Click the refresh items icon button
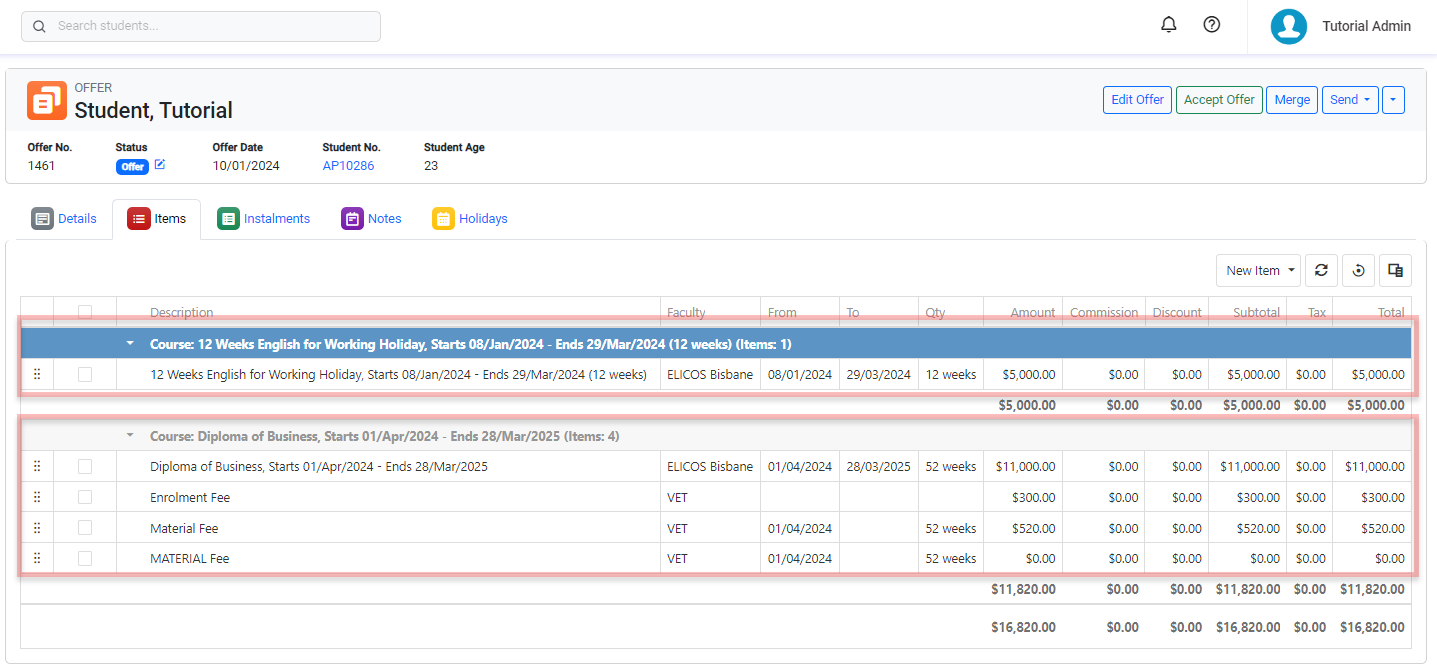The image size is (1437, 672). pos(1321,270)
